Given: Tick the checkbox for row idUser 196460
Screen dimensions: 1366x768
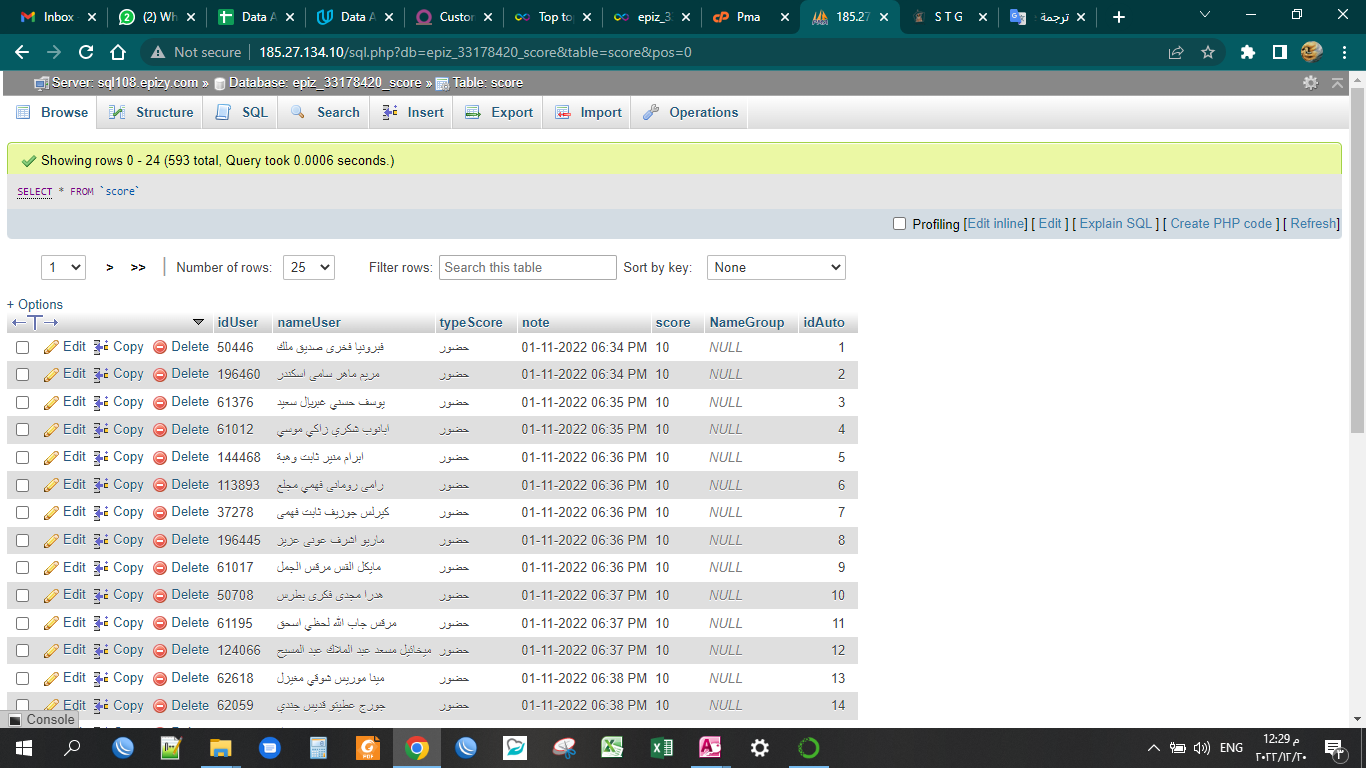Looking at the screenshot, I should pyautogui.click(x=22, y=375).
